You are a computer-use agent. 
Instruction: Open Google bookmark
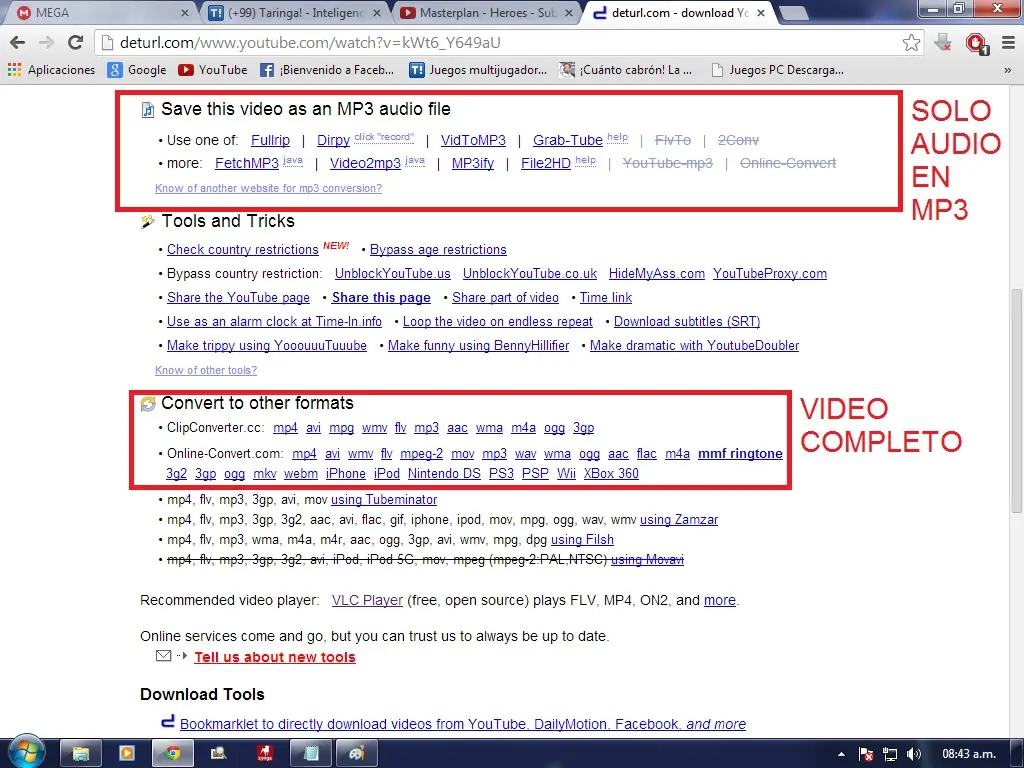point(137,70)
